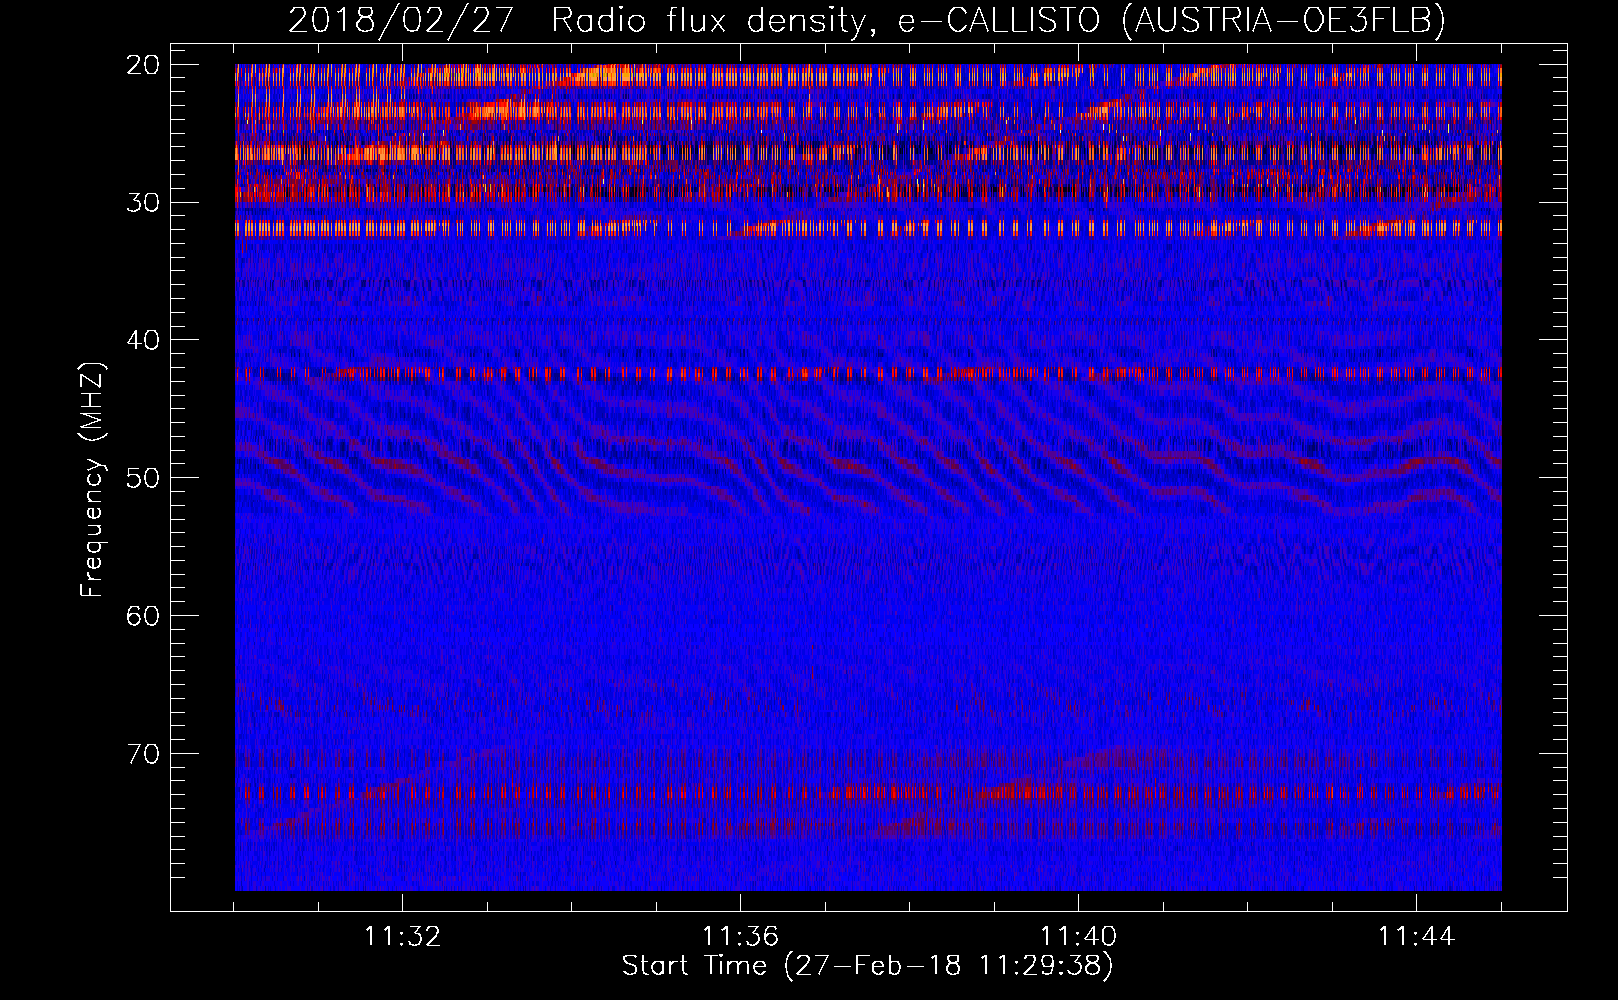1618x1000 pixels.
Task: Click the 11:44 time tick label
Action: [x=1416, y=937]
